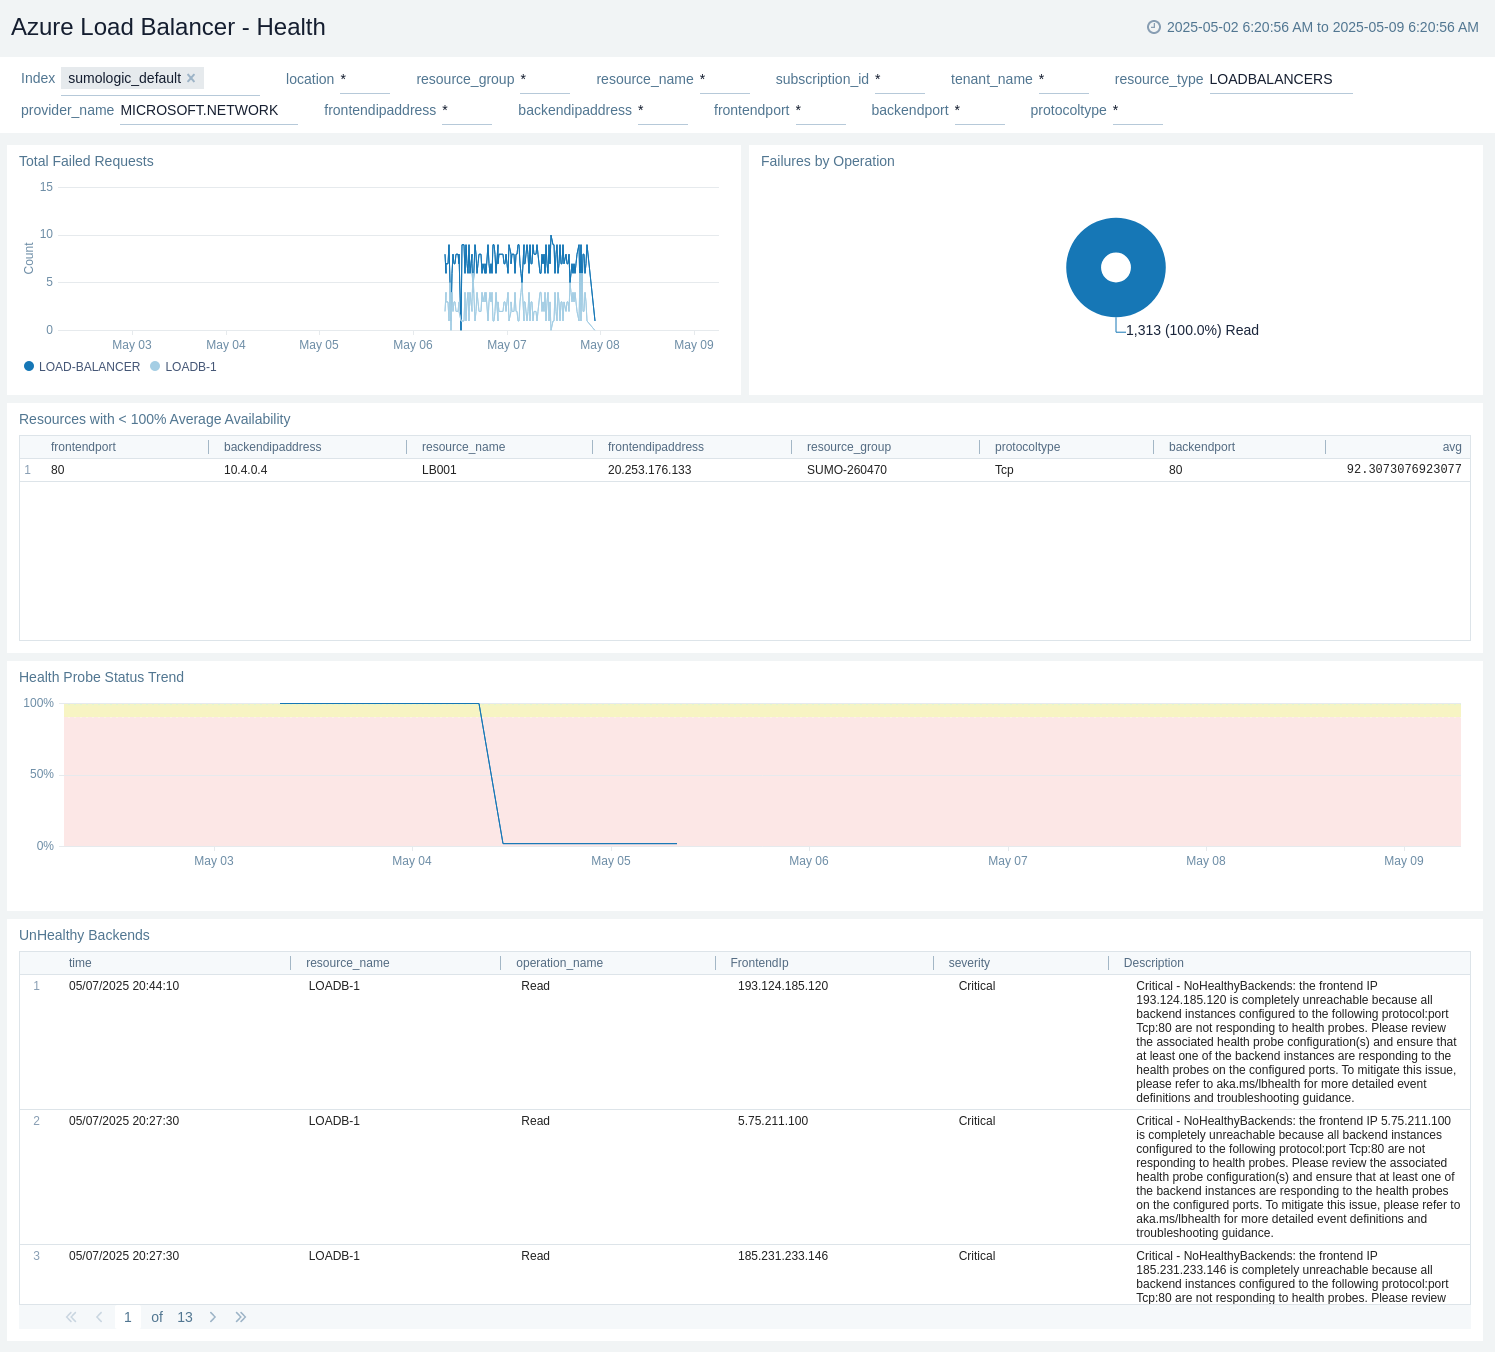Select the SUMO-260470 resource group cell
This screenshot has height=1352, width=1495.
847,470
